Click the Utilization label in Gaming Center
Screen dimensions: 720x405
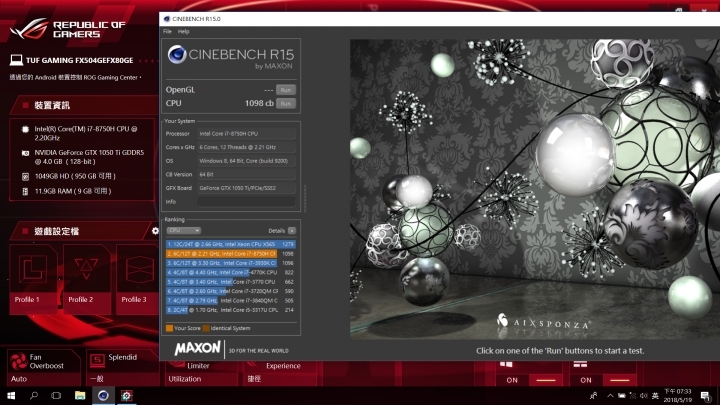[185, 379]
